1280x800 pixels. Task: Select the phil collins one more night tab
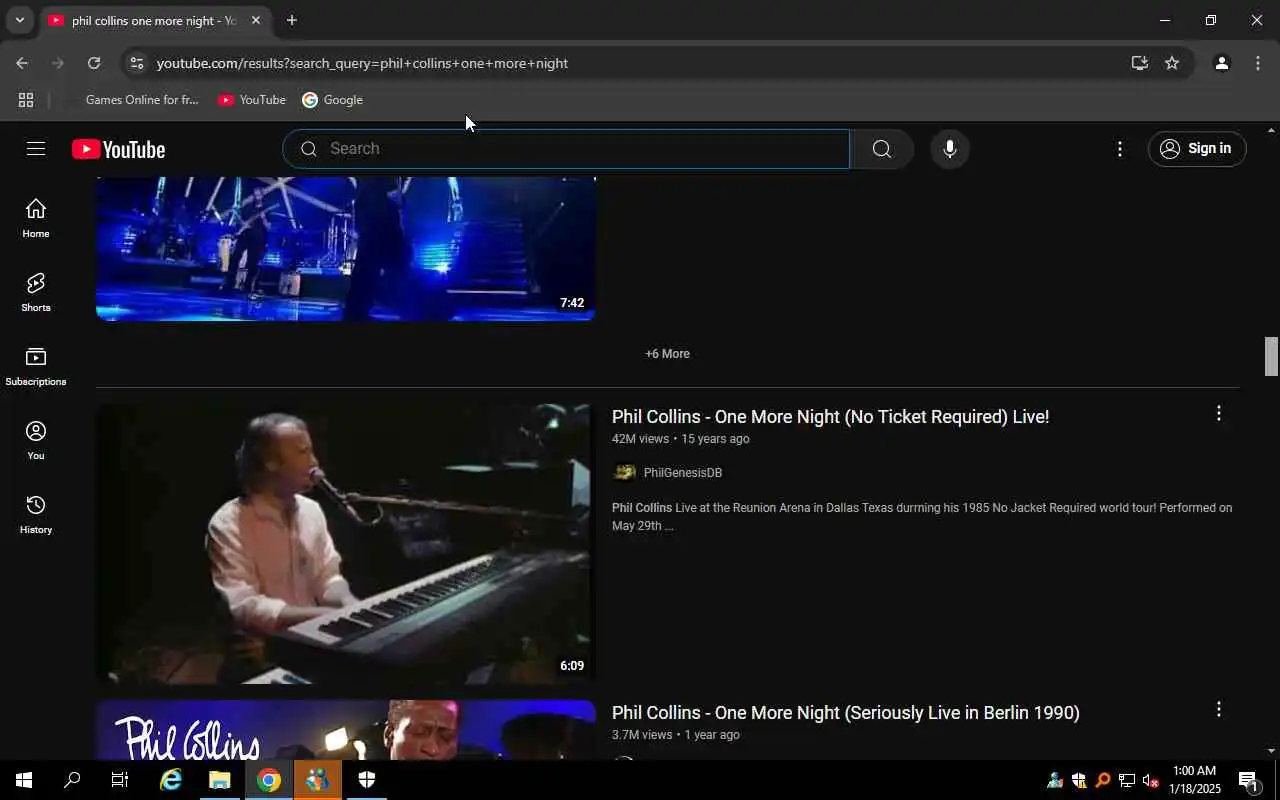154,20
